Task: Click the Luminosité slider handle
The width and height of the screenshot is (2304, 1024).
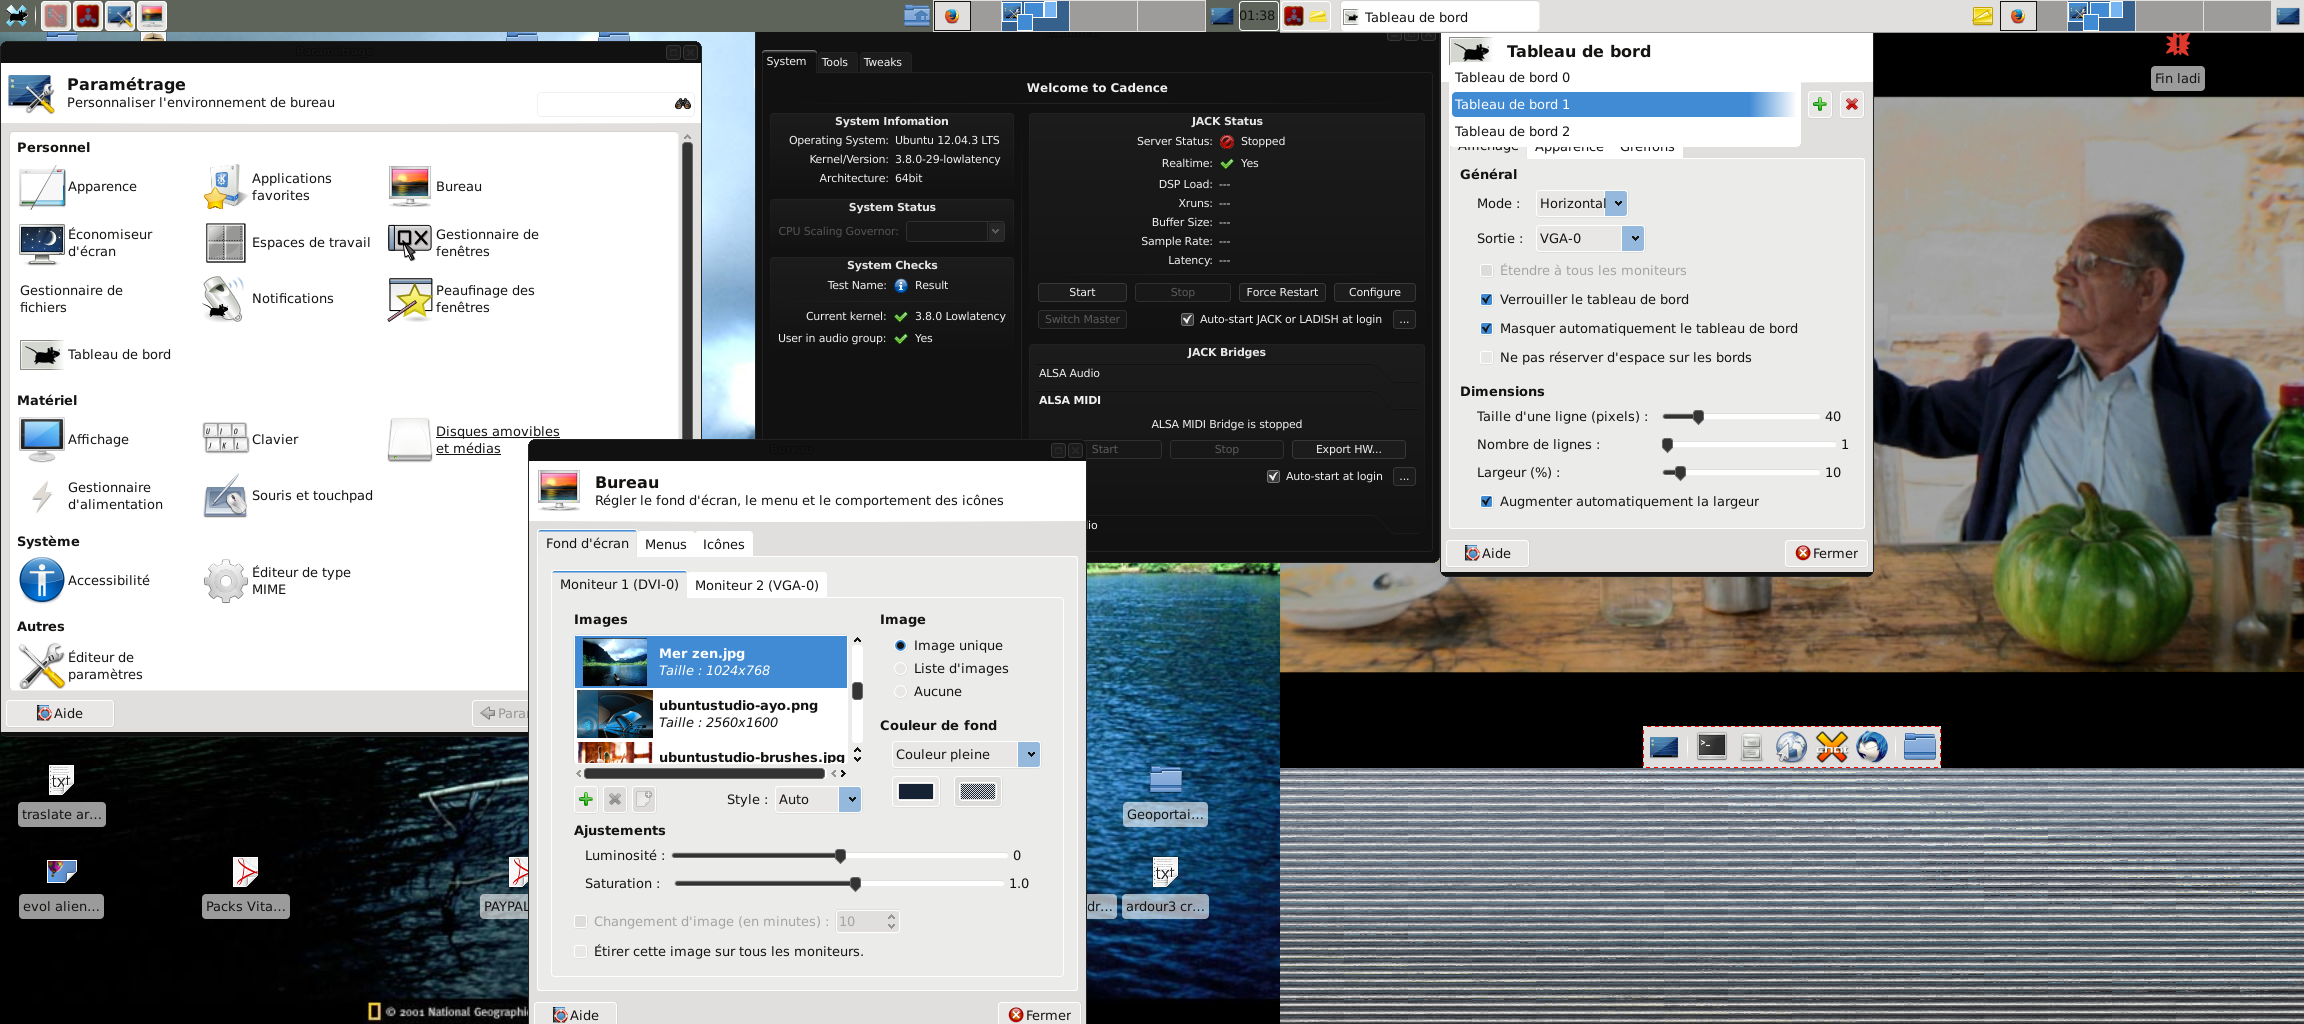Action: click(x=840, y=855)
